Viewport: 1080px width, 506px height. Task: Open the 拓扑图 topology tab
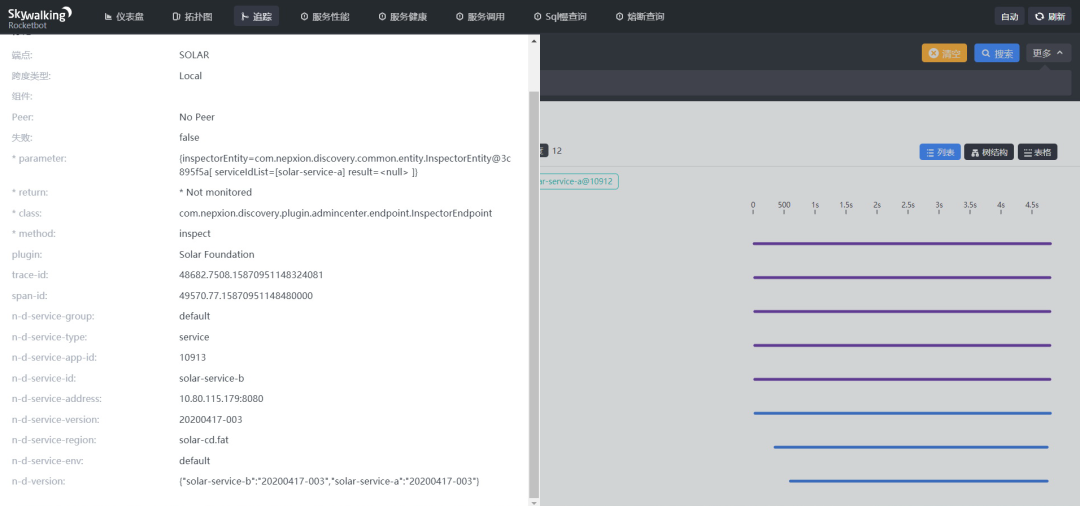point(191,17)
